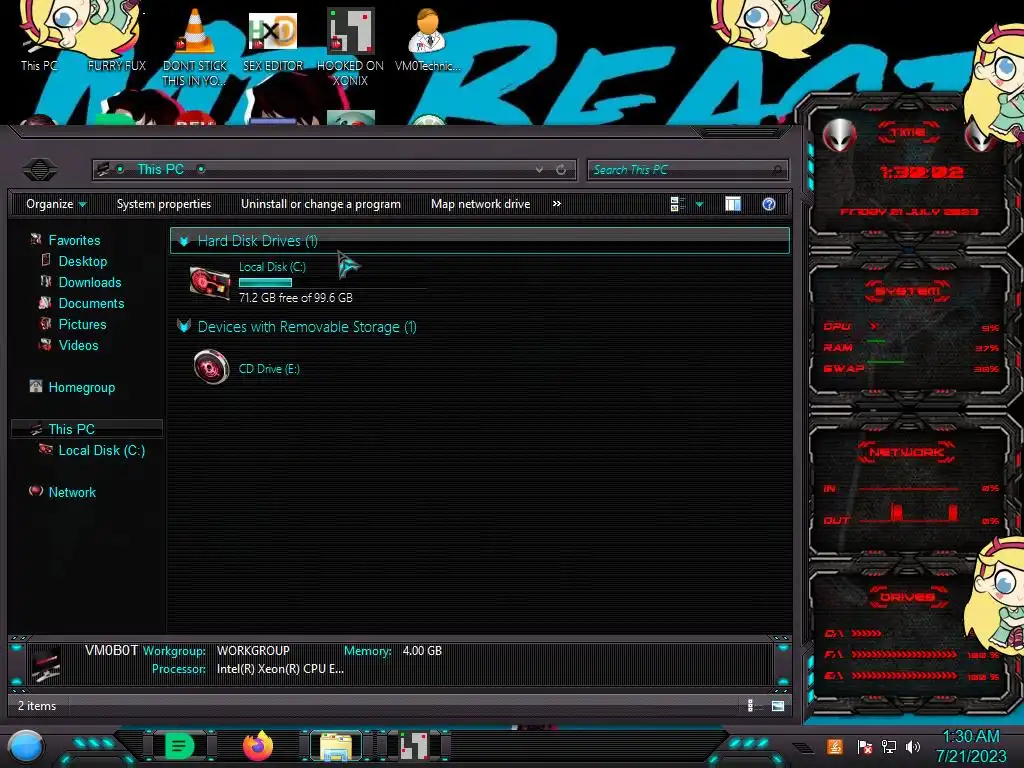The height and width of the screenshot is (768, 1024).
Task: Click the DRIVES gadget header
Action: pyautogui.click(x=908, y=597)
